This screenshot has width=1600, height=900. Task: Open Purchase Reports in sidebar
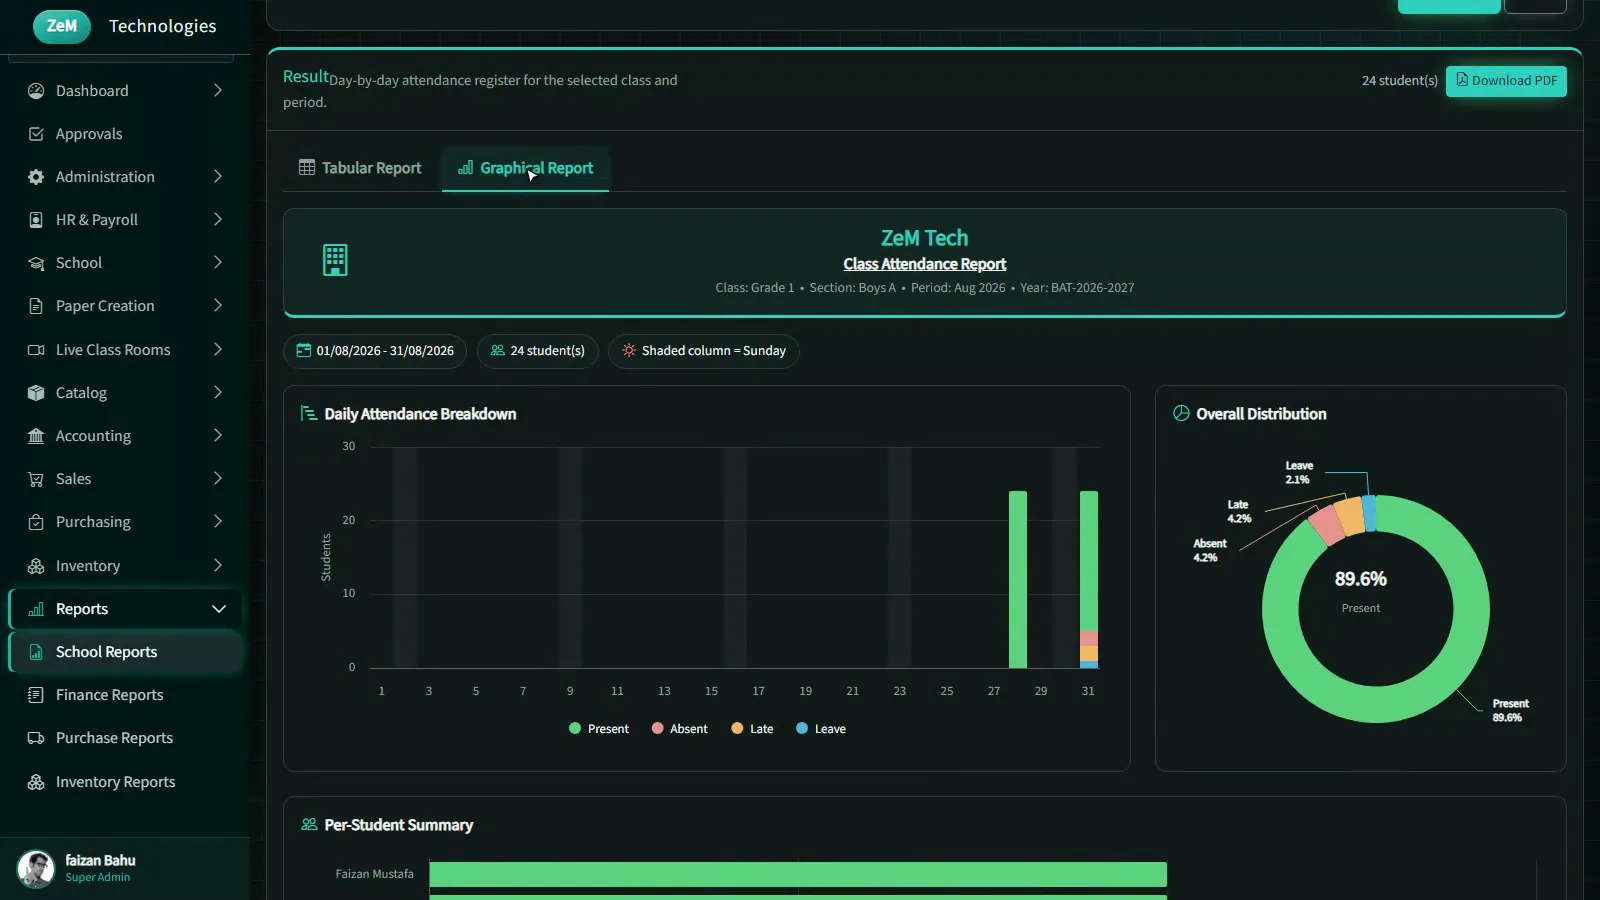tap(126, 738)
